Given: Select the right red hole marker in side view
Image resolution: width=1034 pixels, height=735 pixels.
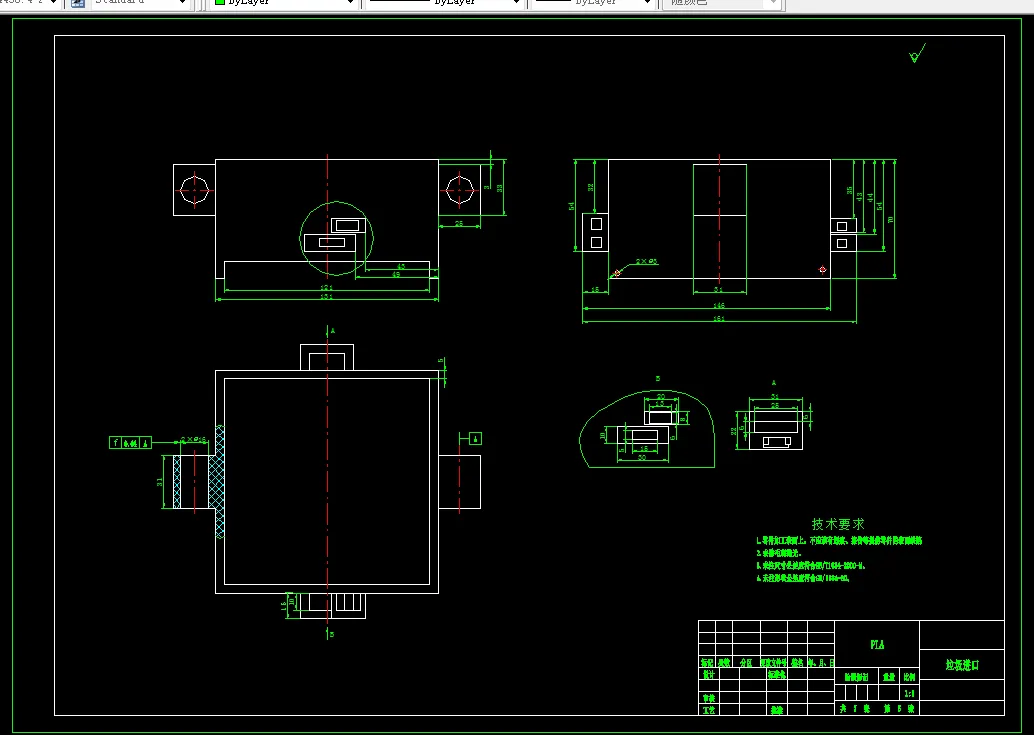Looking at the screenshot, I should pyautogui.click(x=822, y=270).
